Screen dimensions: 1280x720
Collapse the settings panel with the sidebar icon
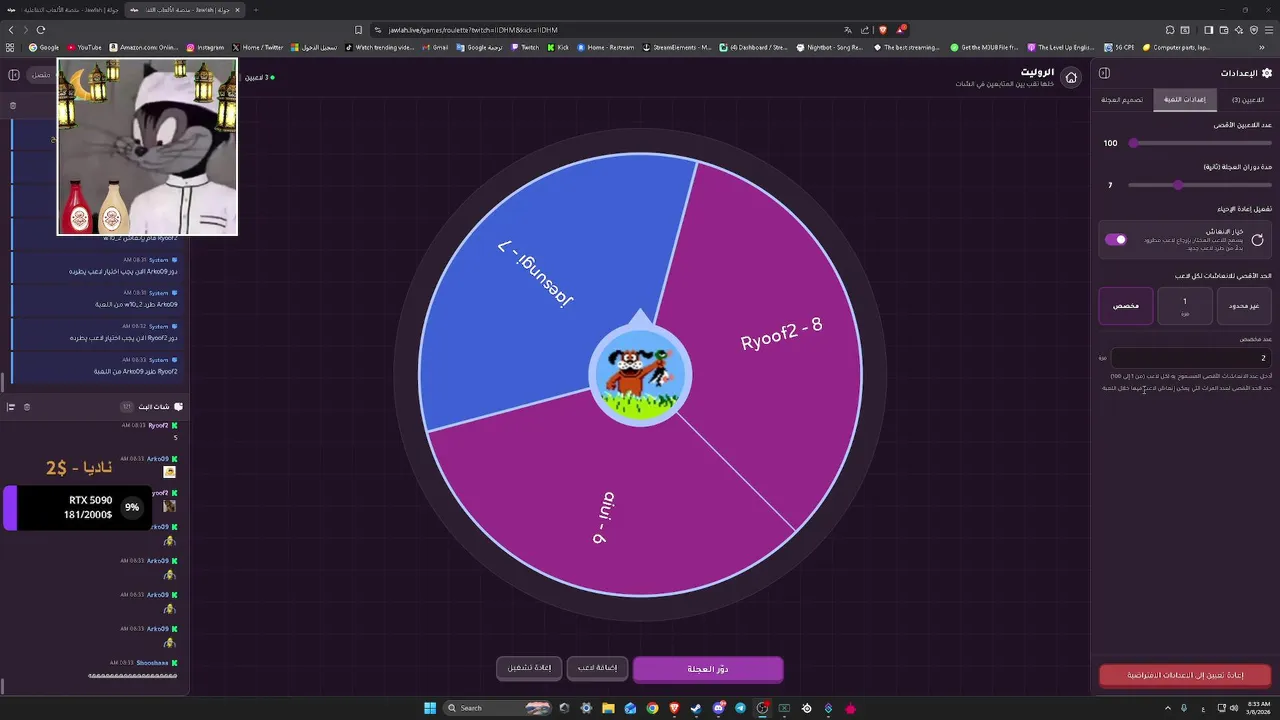[1104, 73]
